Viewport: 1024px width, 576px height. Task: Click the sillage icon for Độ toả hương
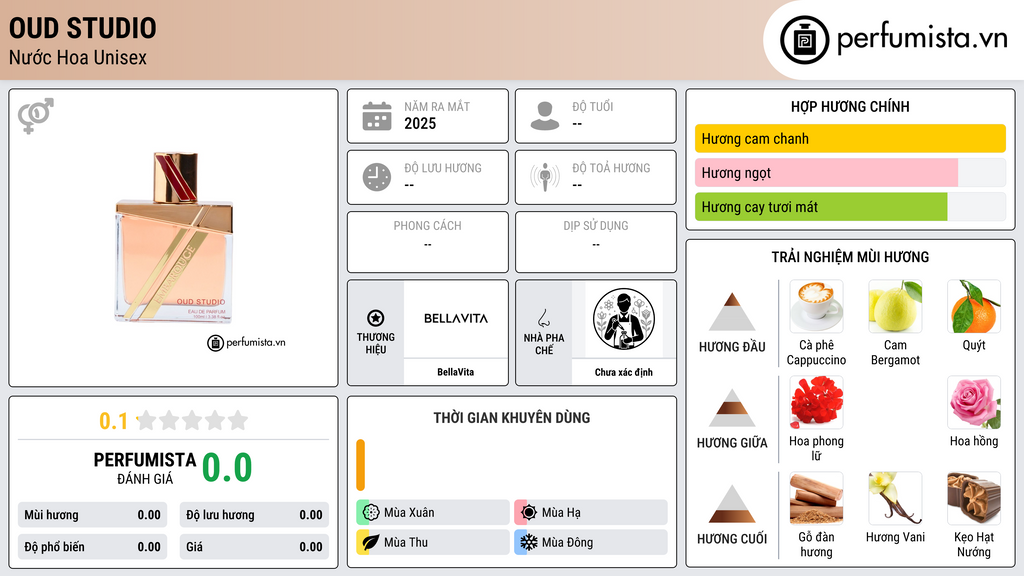[545, 177]
